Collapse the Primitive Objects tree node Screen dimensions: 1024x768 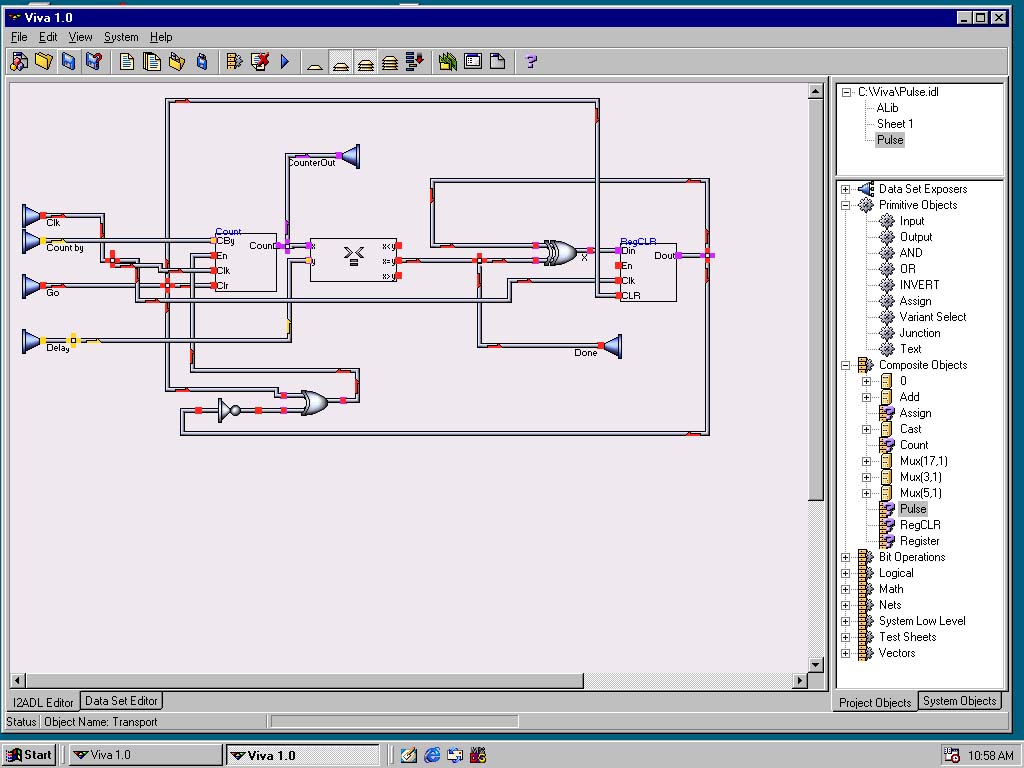click(846, 205)
